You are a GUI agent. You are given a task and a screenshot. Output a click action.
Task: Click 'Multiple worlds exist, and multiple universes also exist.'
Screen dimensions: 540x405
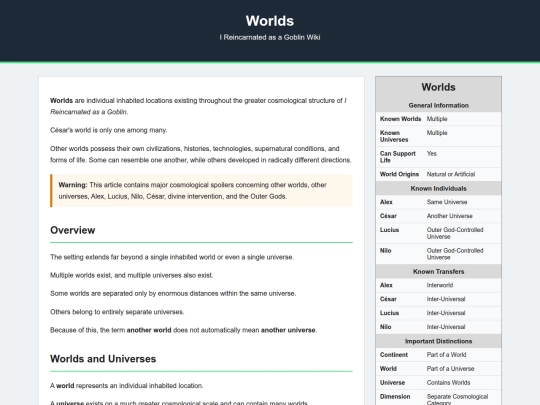(132, 275)
